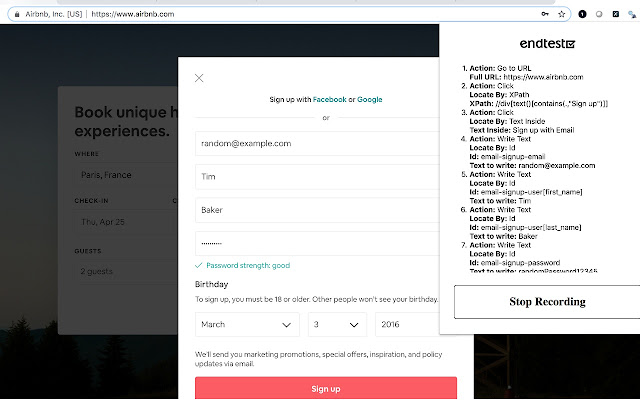The height and width of the screenshot is (400, 640).
Task: Click Password strength: good text
Action: click(x=248, y=265)
